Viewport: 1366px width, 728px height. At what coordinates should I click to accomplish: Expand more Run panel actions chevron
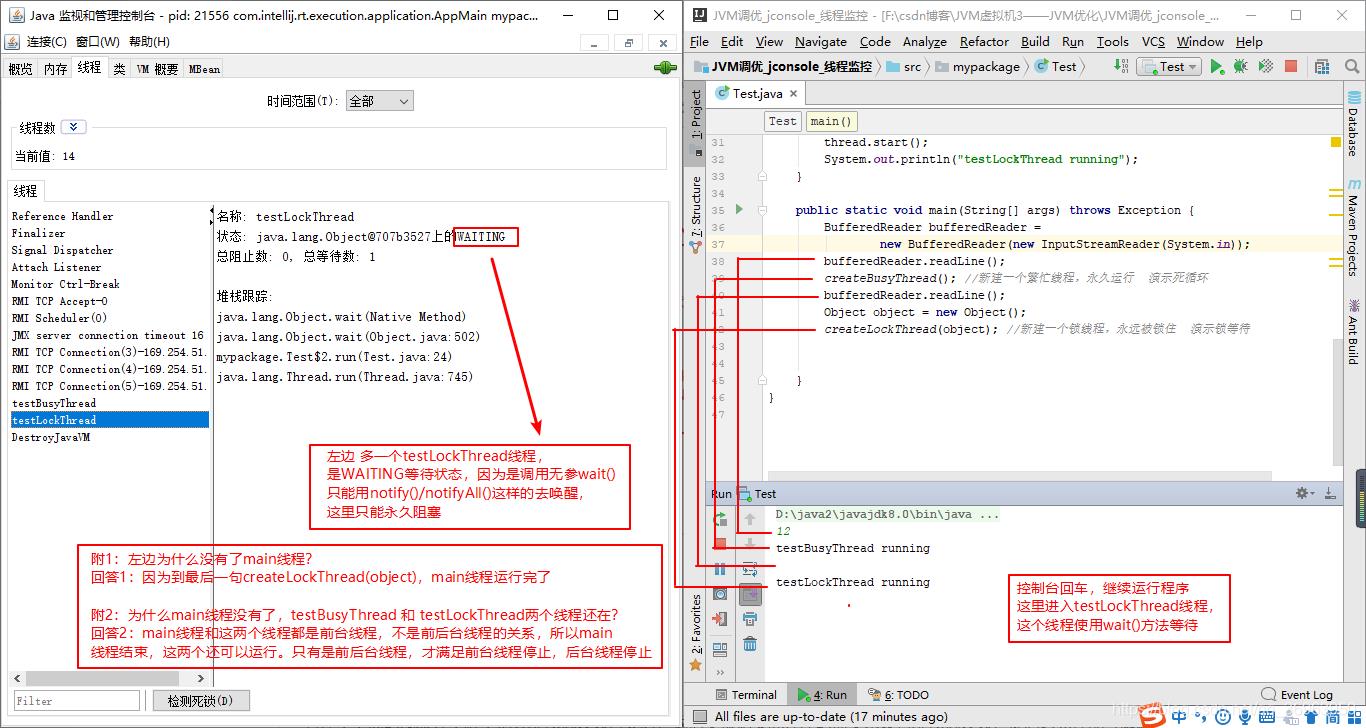tap(720, 672)
